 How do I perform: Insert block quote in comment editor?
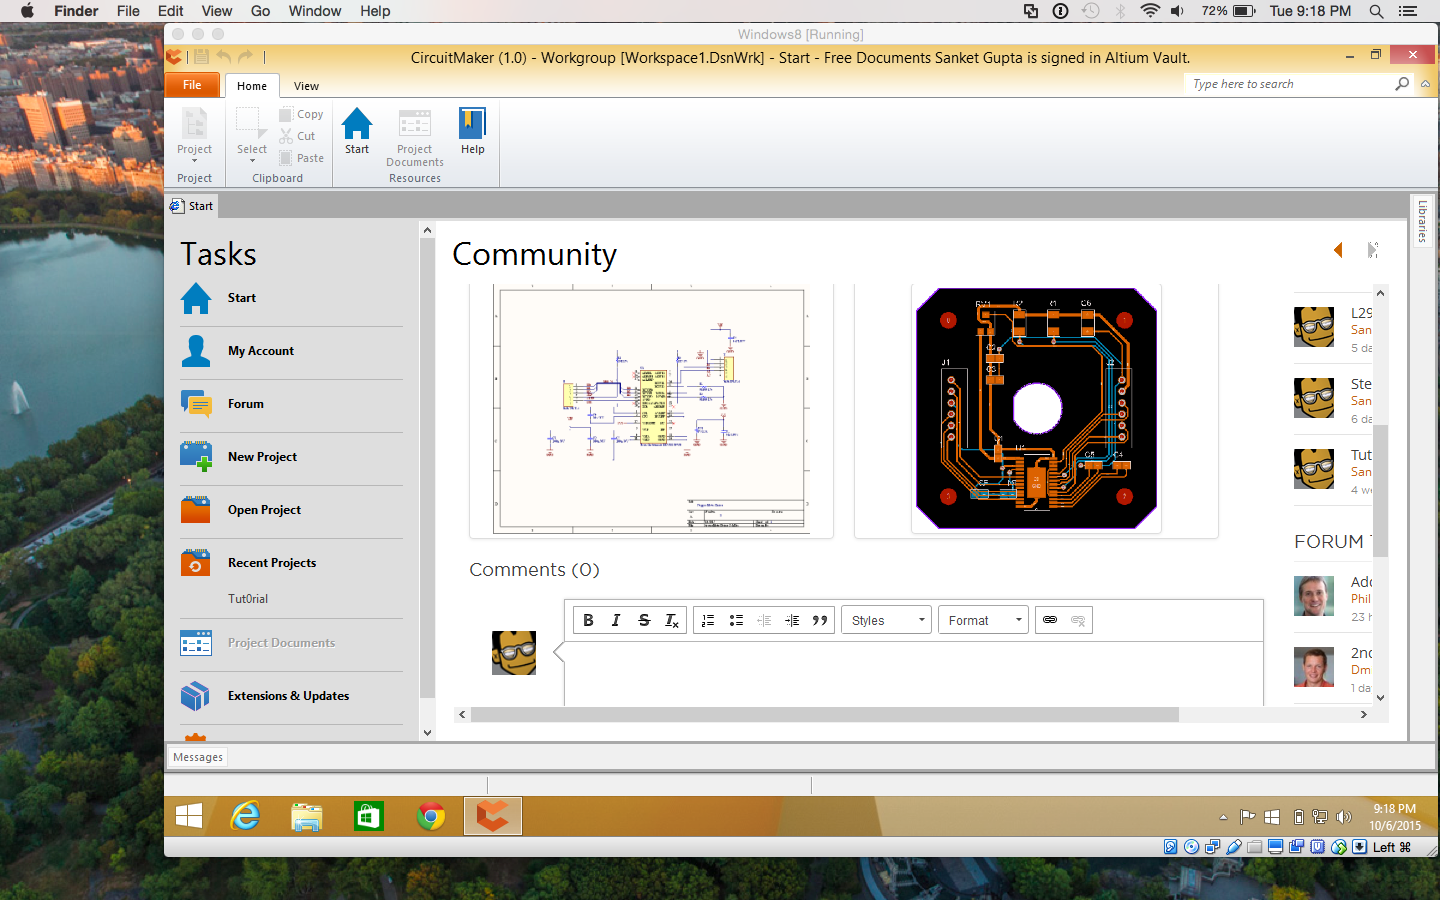tap(820, 620)
